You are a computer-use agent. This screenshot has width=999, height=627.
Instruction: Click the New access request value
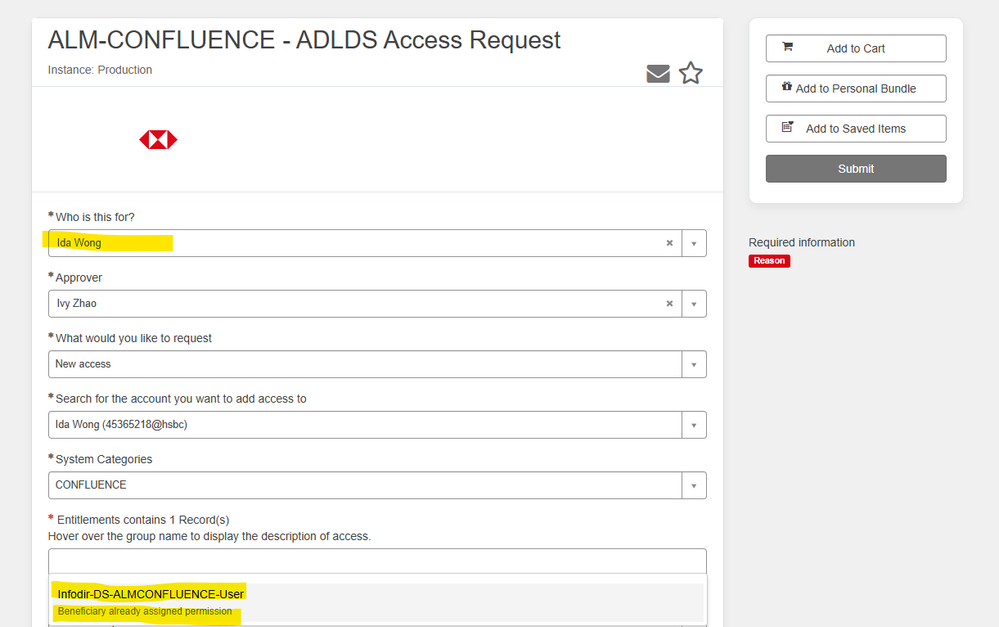pos(83,364)
